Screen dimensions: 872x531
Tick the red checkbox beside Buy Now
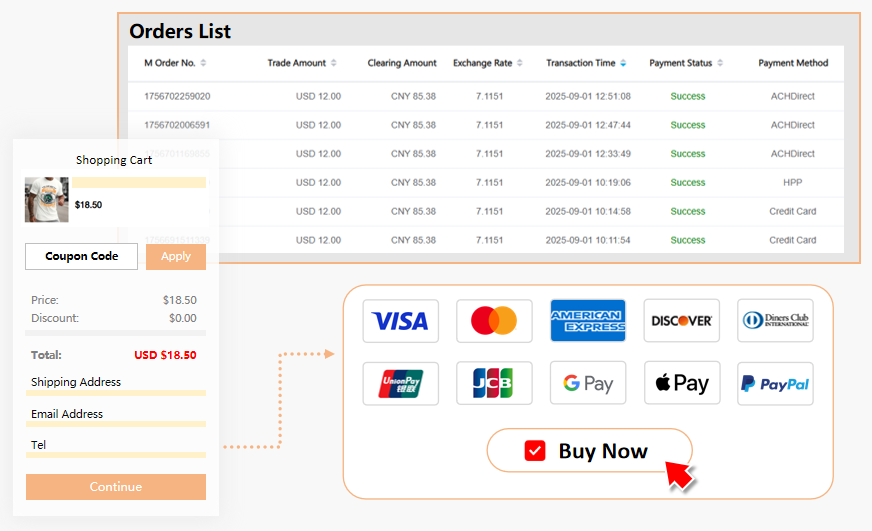(535, 451)
